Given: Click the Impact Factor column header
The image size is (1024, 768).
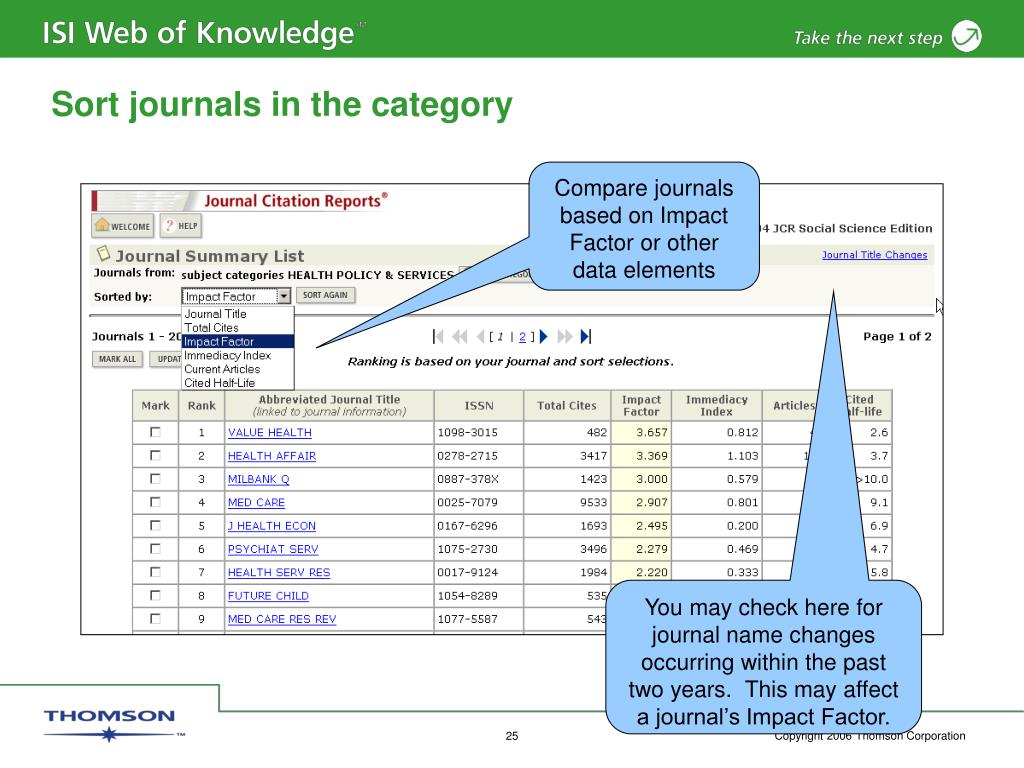Looking at the screenshot, I should pos(641,406).
